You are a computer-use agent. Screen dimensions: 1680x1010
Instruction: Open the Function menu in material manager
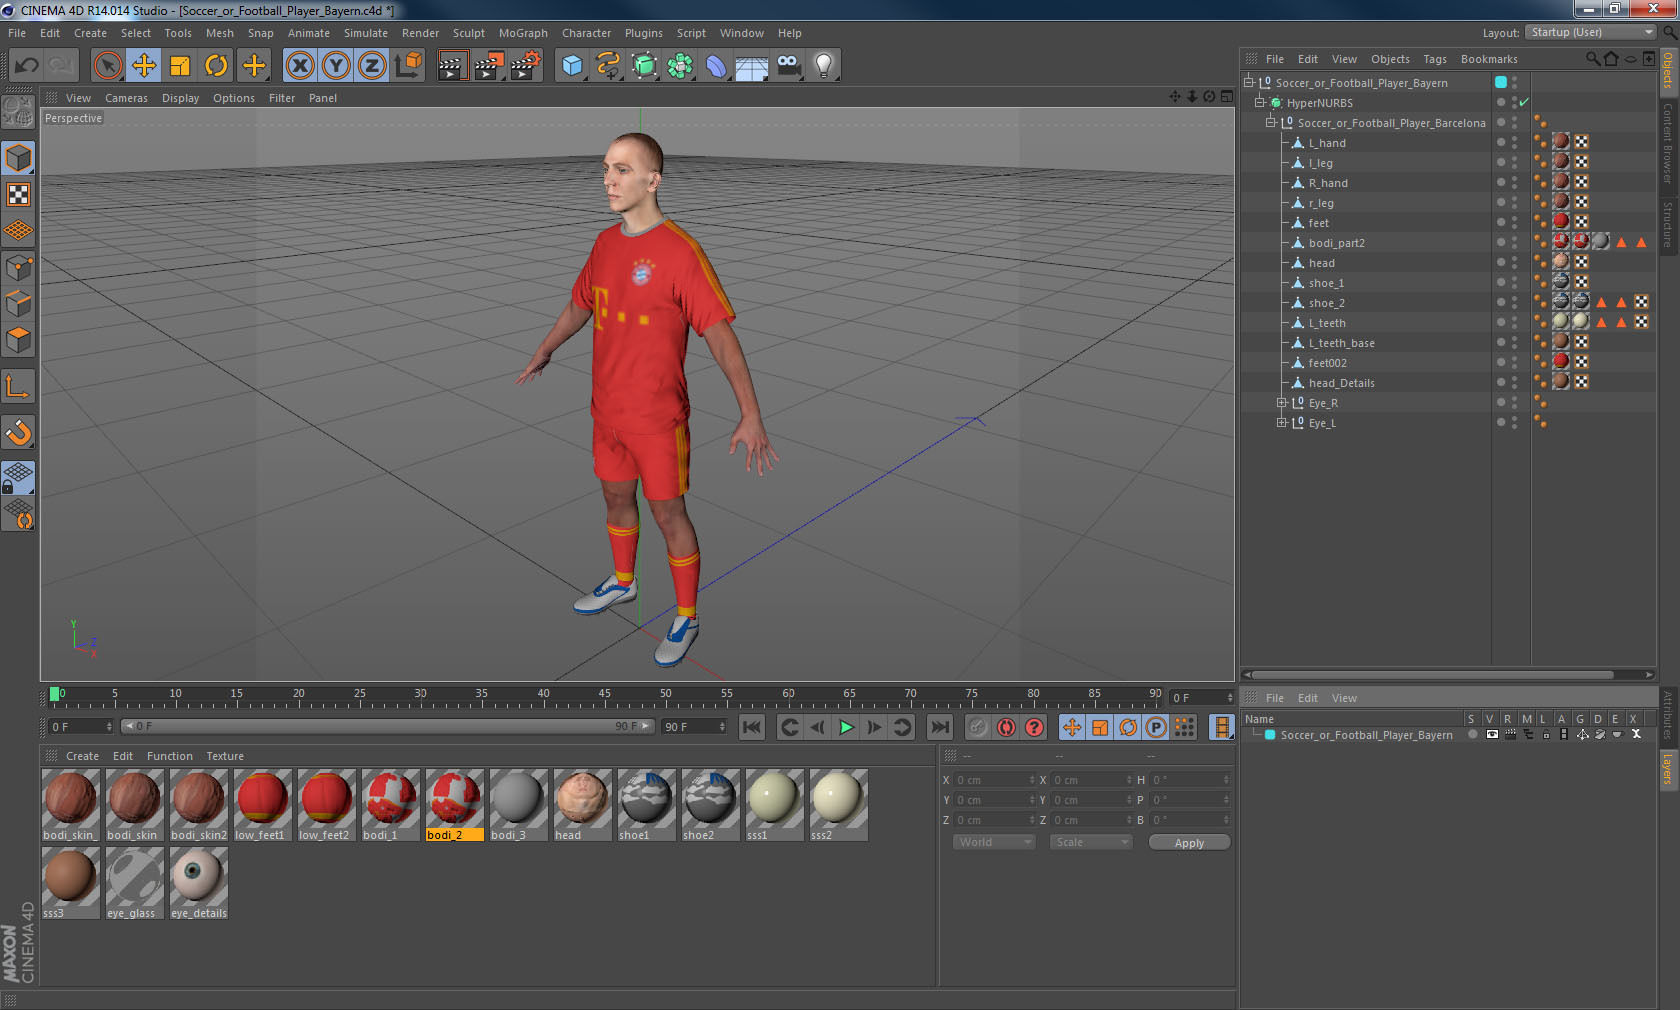click(x=170, y=756)
